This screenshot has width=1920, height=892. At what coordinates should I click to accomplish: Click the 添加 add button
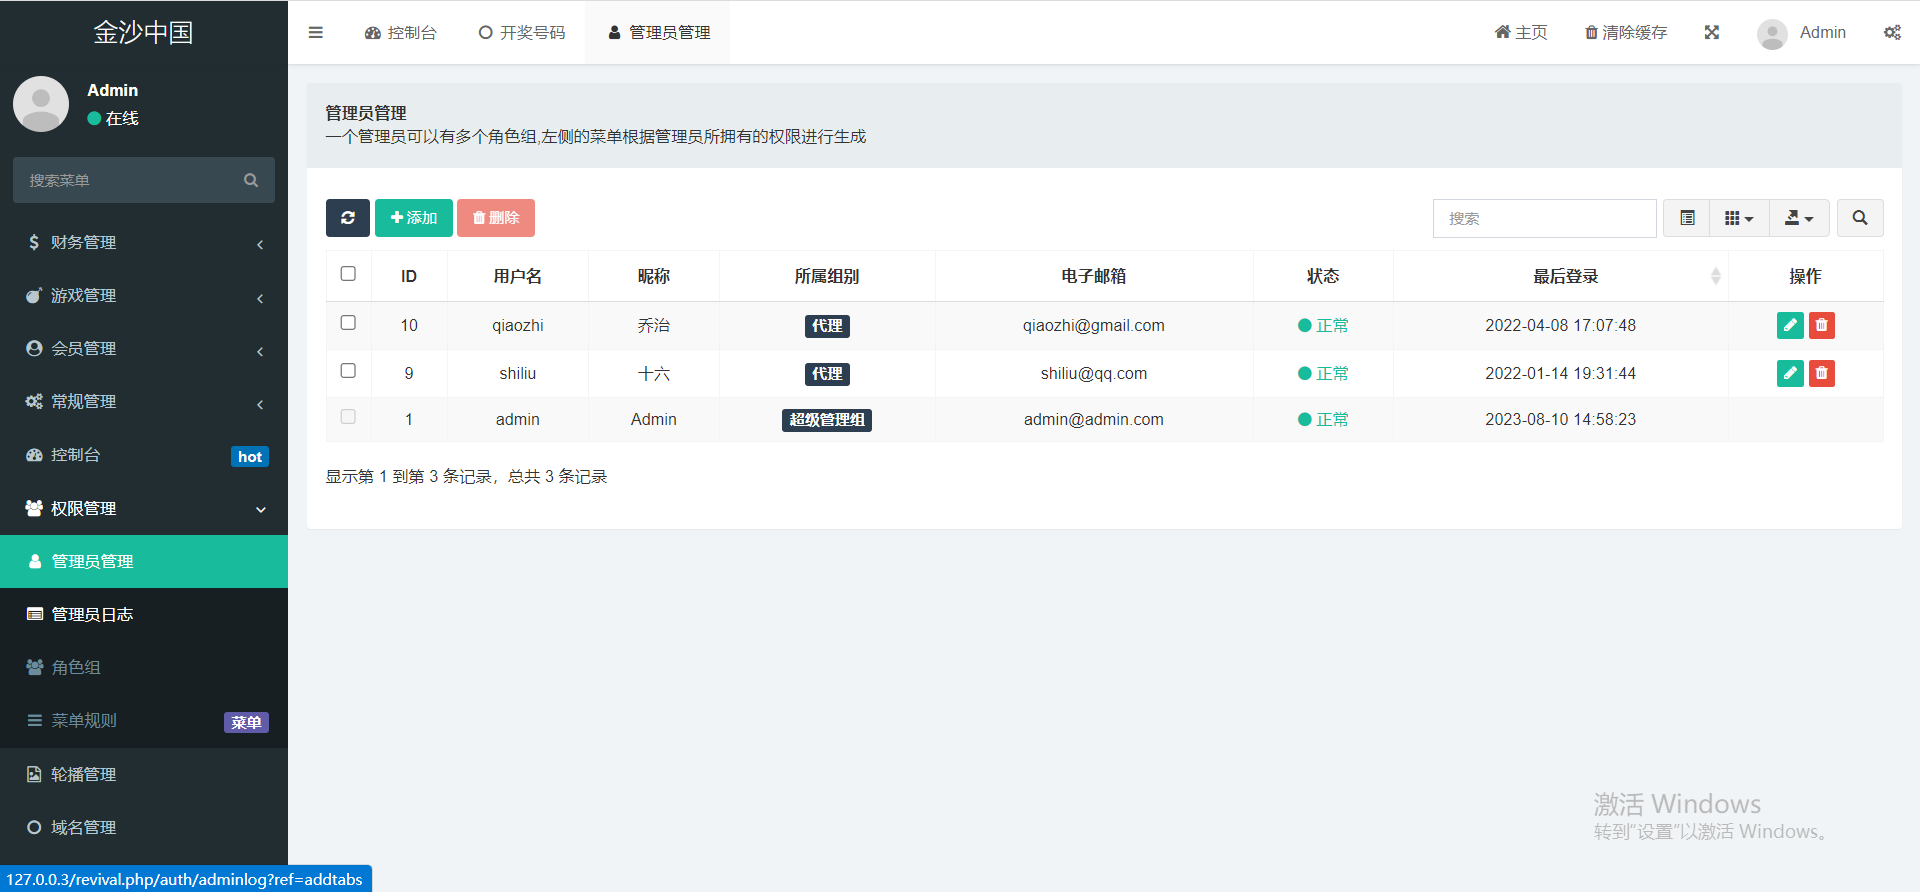[x=414, y=218]
